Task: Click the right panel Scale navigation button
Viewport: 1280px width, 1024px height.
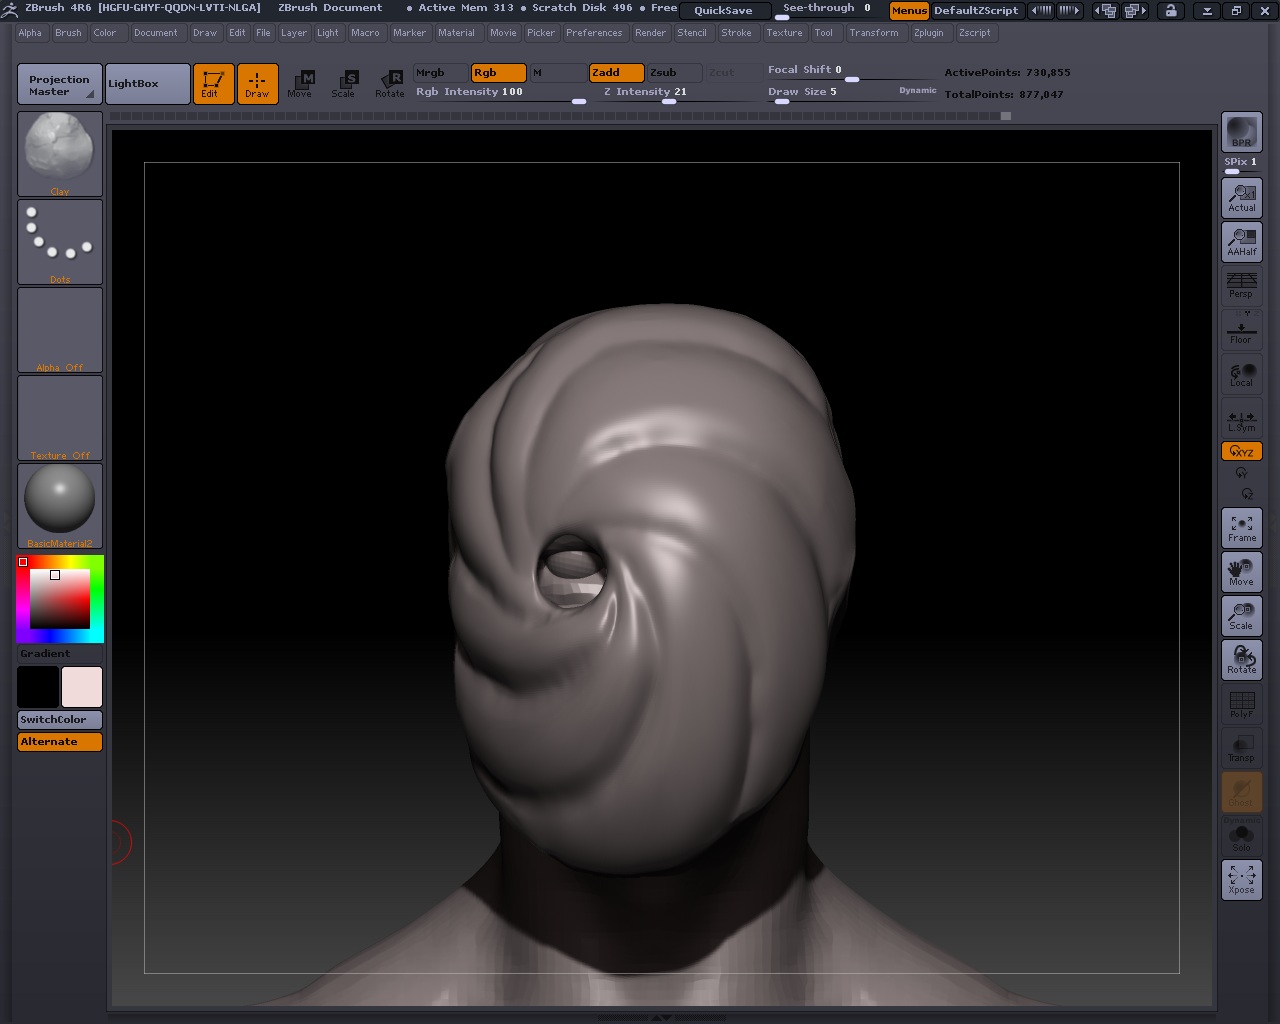Action: [x=1242, y=616]
